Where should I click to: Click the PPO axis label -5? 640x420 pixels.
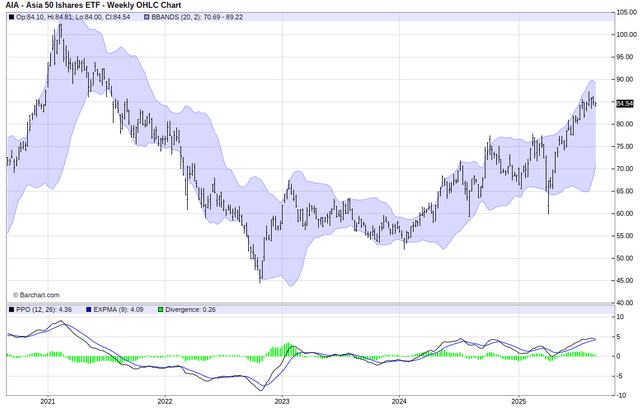[x=620, y=376]
